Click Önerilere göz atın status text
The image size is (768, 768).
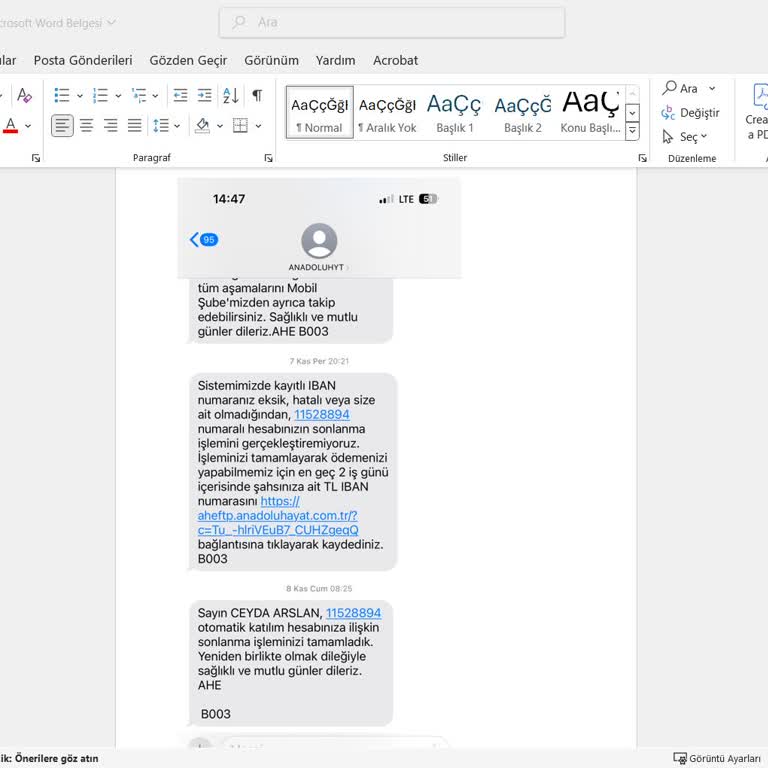click(x=56, y=758)
